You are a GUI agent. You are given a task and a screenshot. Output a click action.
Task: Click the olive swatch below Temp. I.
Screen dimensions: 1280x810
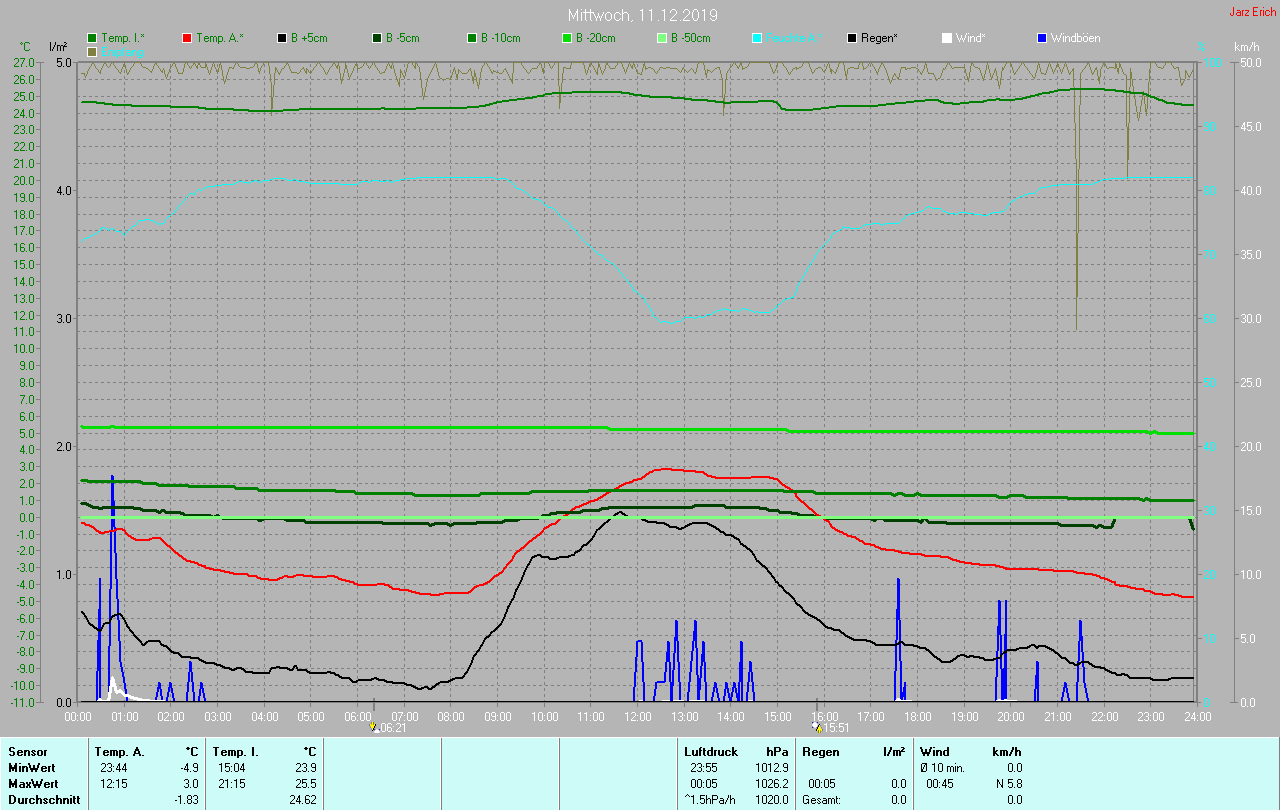click(92, 51)
